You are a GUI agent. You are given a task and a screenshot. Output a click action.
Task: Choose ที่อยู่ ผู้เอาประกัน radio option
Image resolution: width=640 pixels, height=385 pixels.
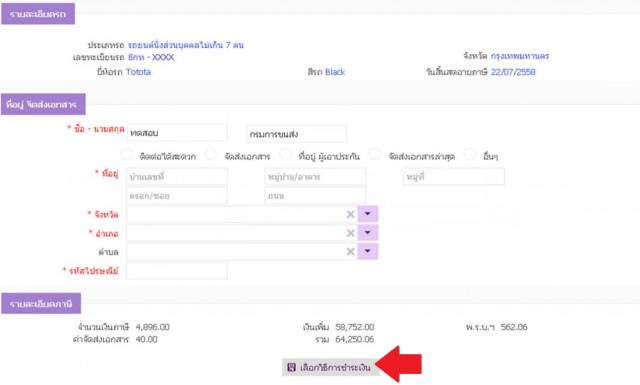click(285, 155)
